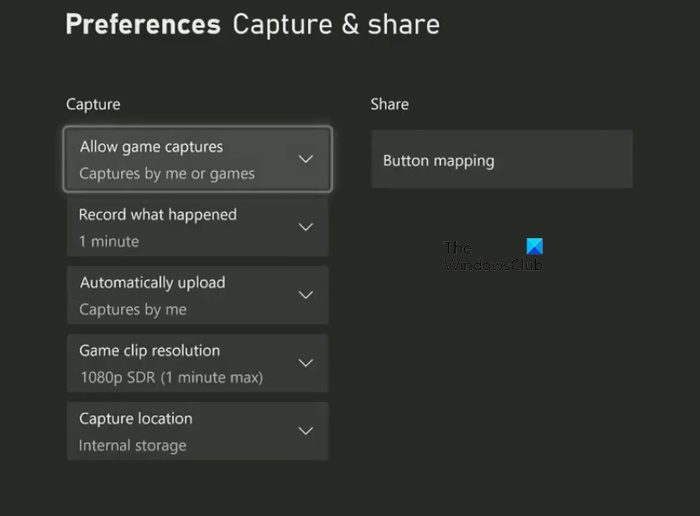Click the Share section label
The height and width of the screenshot is (516, 700).
click(x=389, y=104)
